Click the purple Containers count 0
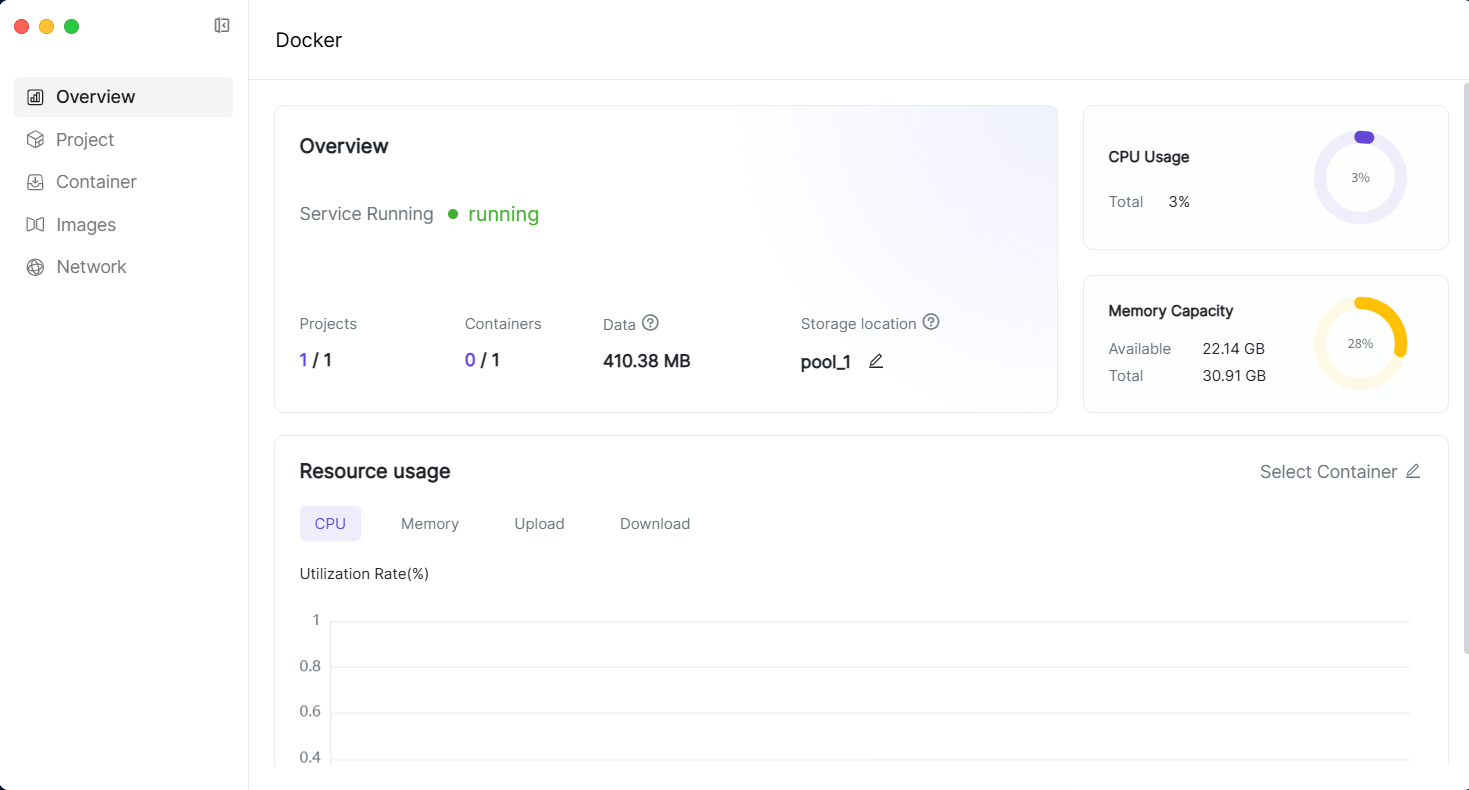The height and width of the screenshot is (790, 1469). click(470, 360)
